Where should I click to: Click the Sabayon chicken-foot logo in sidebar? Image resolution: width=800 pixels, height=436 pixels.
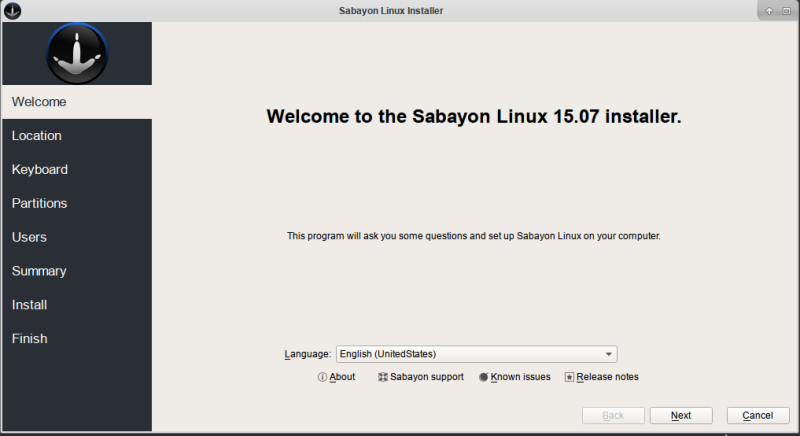point(77,54)
